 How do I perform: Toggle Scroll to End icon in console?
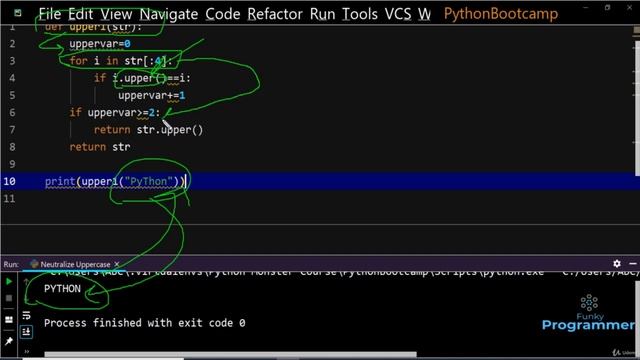[26, 332]
